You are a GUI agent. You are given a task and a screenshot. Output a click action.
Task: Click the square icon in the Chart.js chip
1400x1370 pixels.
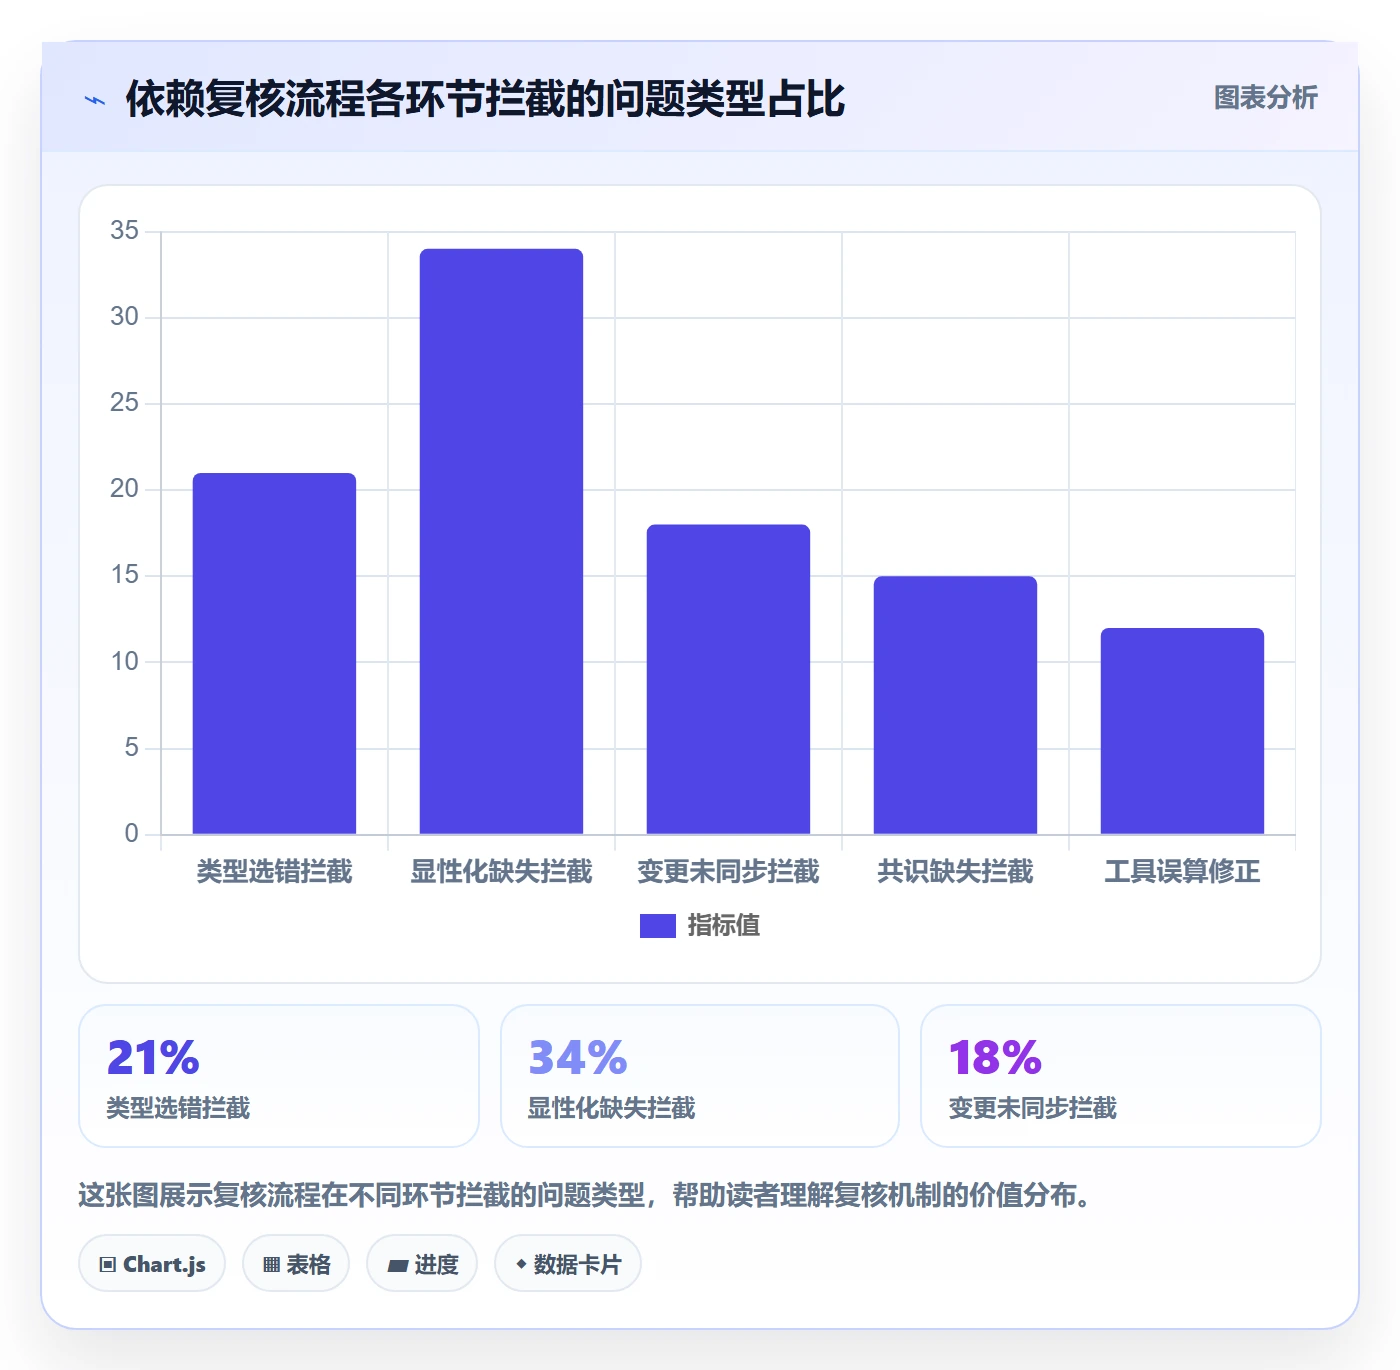click(108, 1265)
